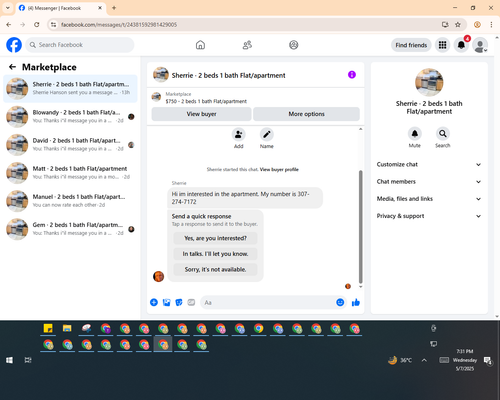The image size is (500, 400).
Task: Go back using the Marketplace arrow
Action: (12, 67)
